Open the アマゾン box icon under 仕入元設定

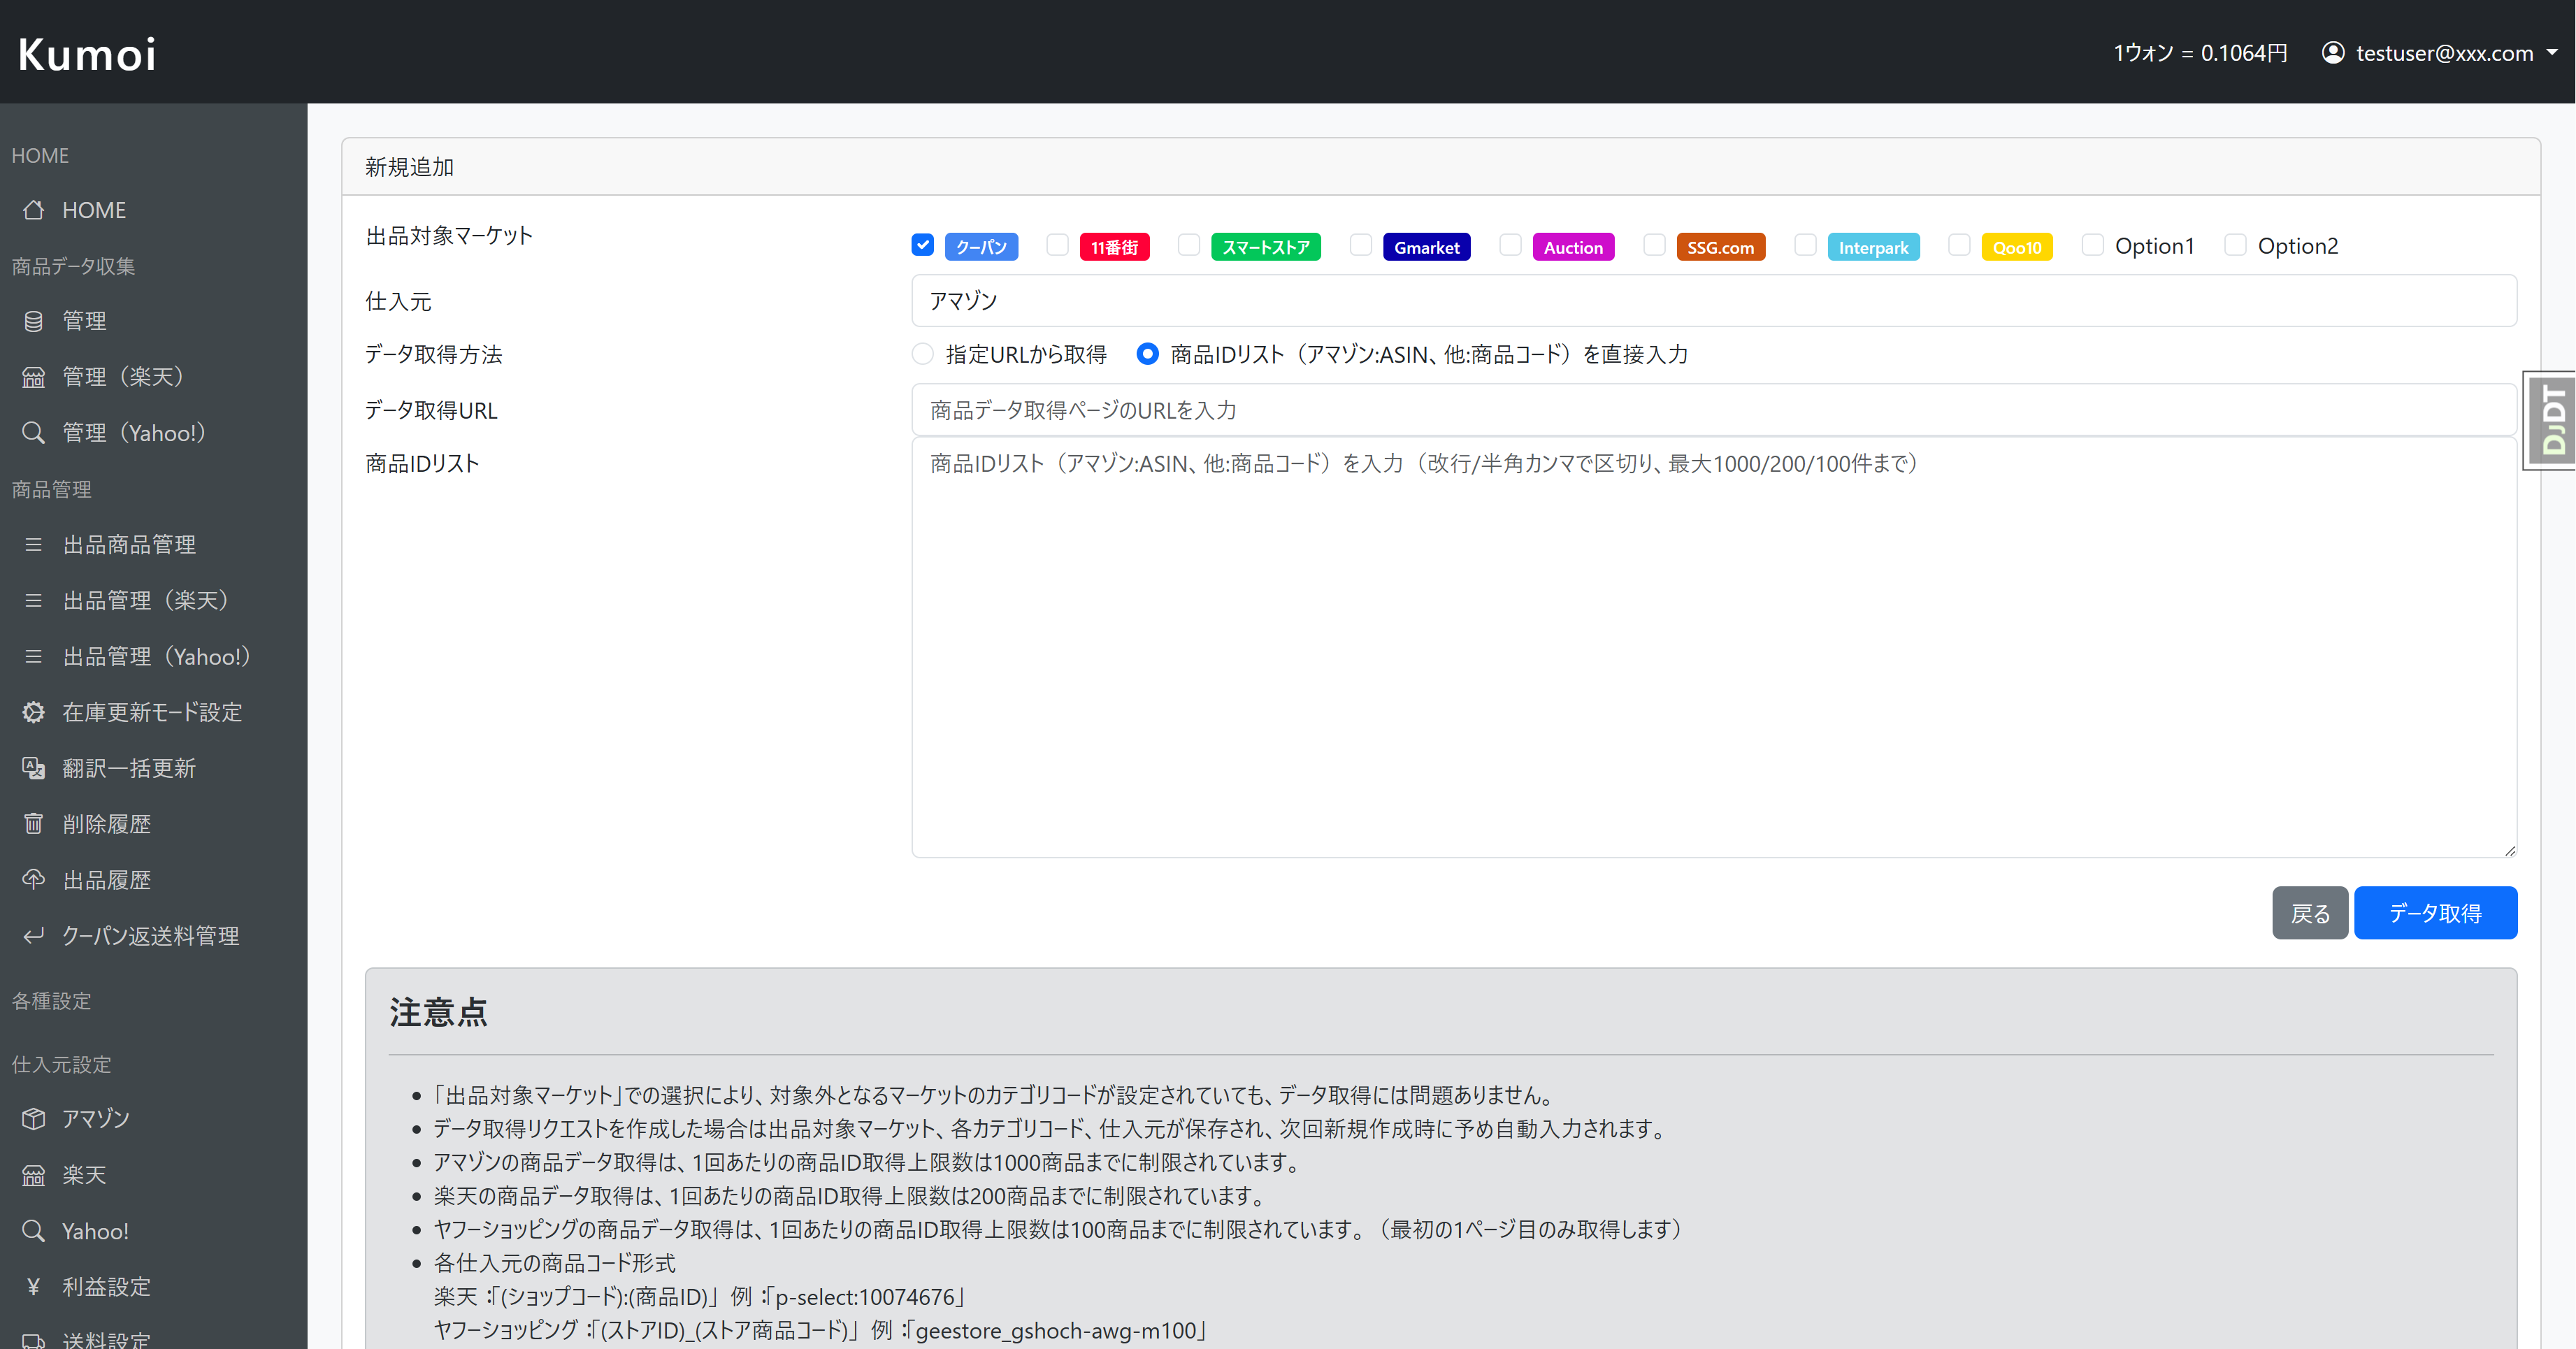34,1118
